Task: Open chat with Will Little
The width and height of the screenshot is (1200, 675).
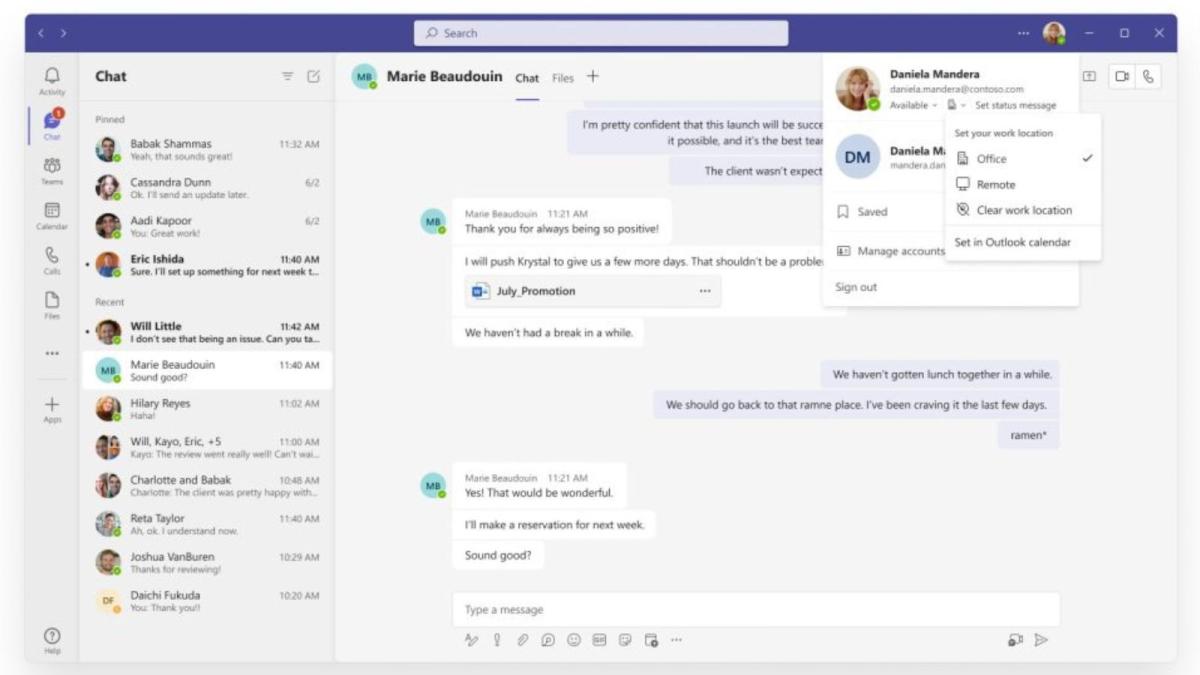Action: [207, 332]
